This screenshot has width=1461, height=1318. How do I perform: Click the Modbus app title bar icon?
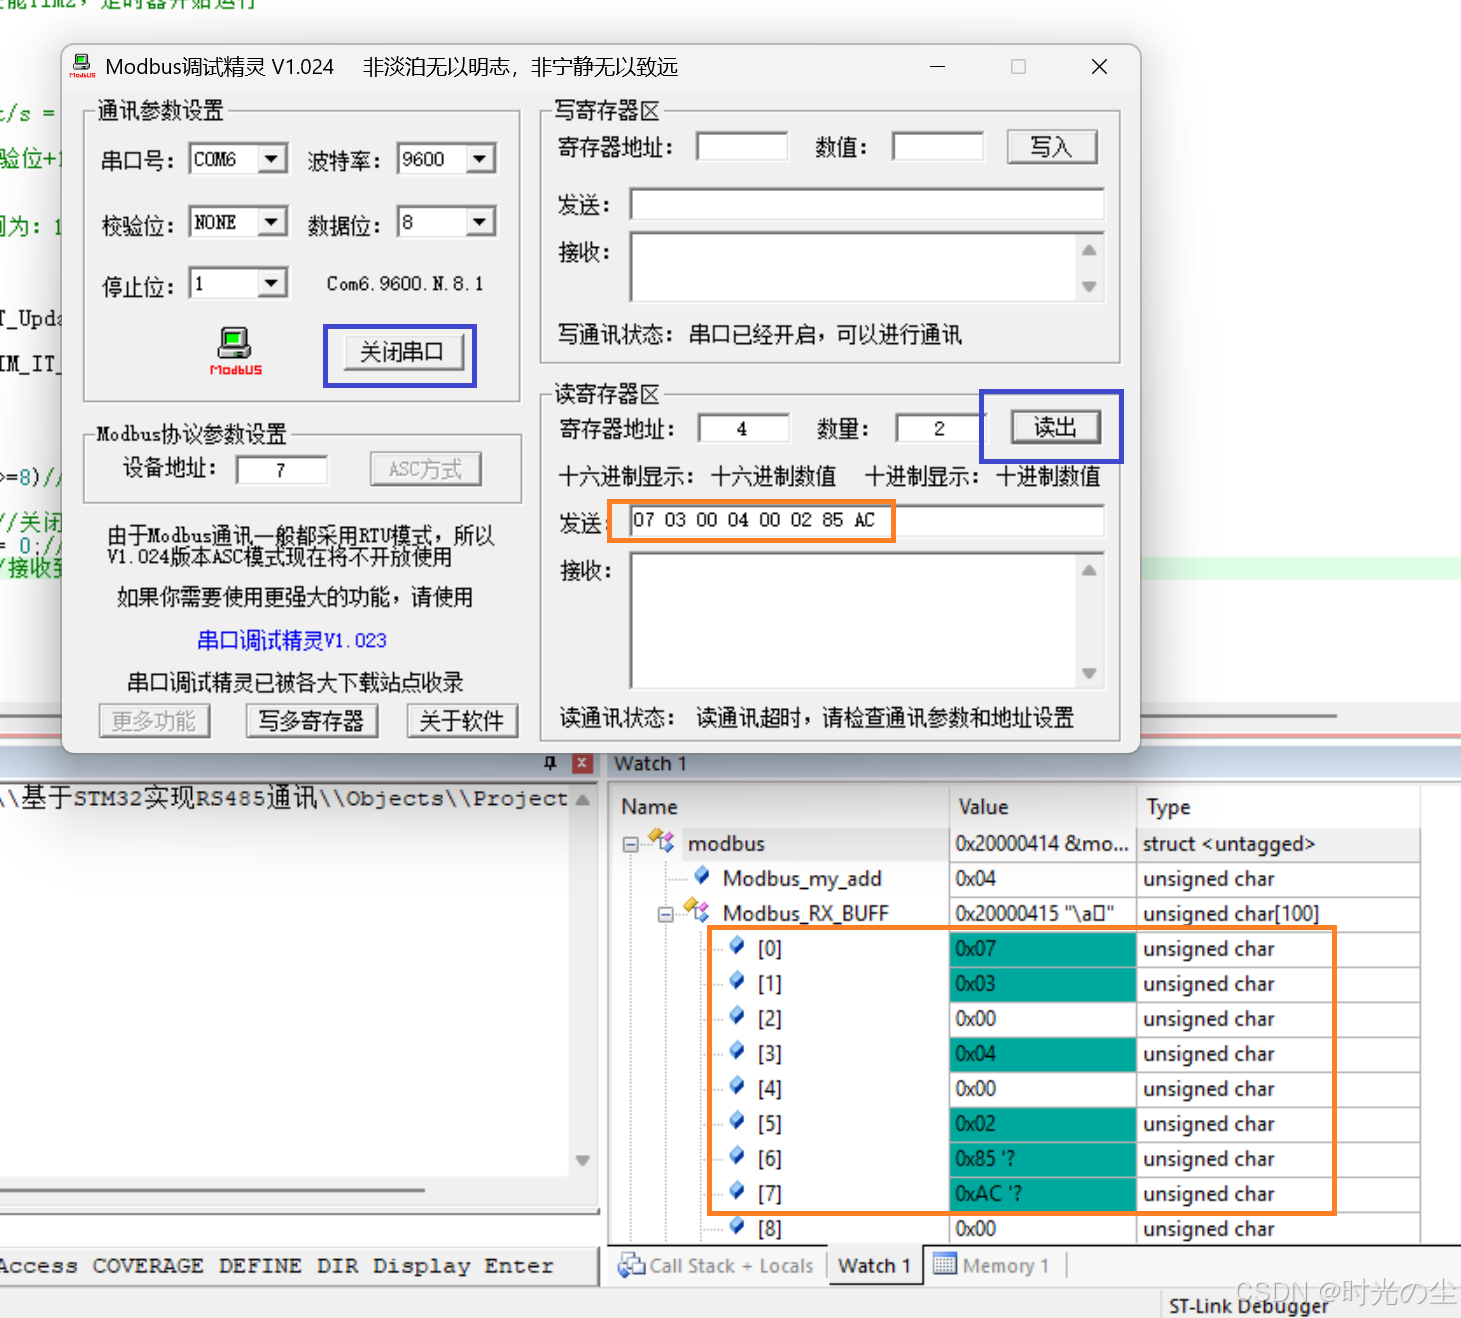(82, 66)
